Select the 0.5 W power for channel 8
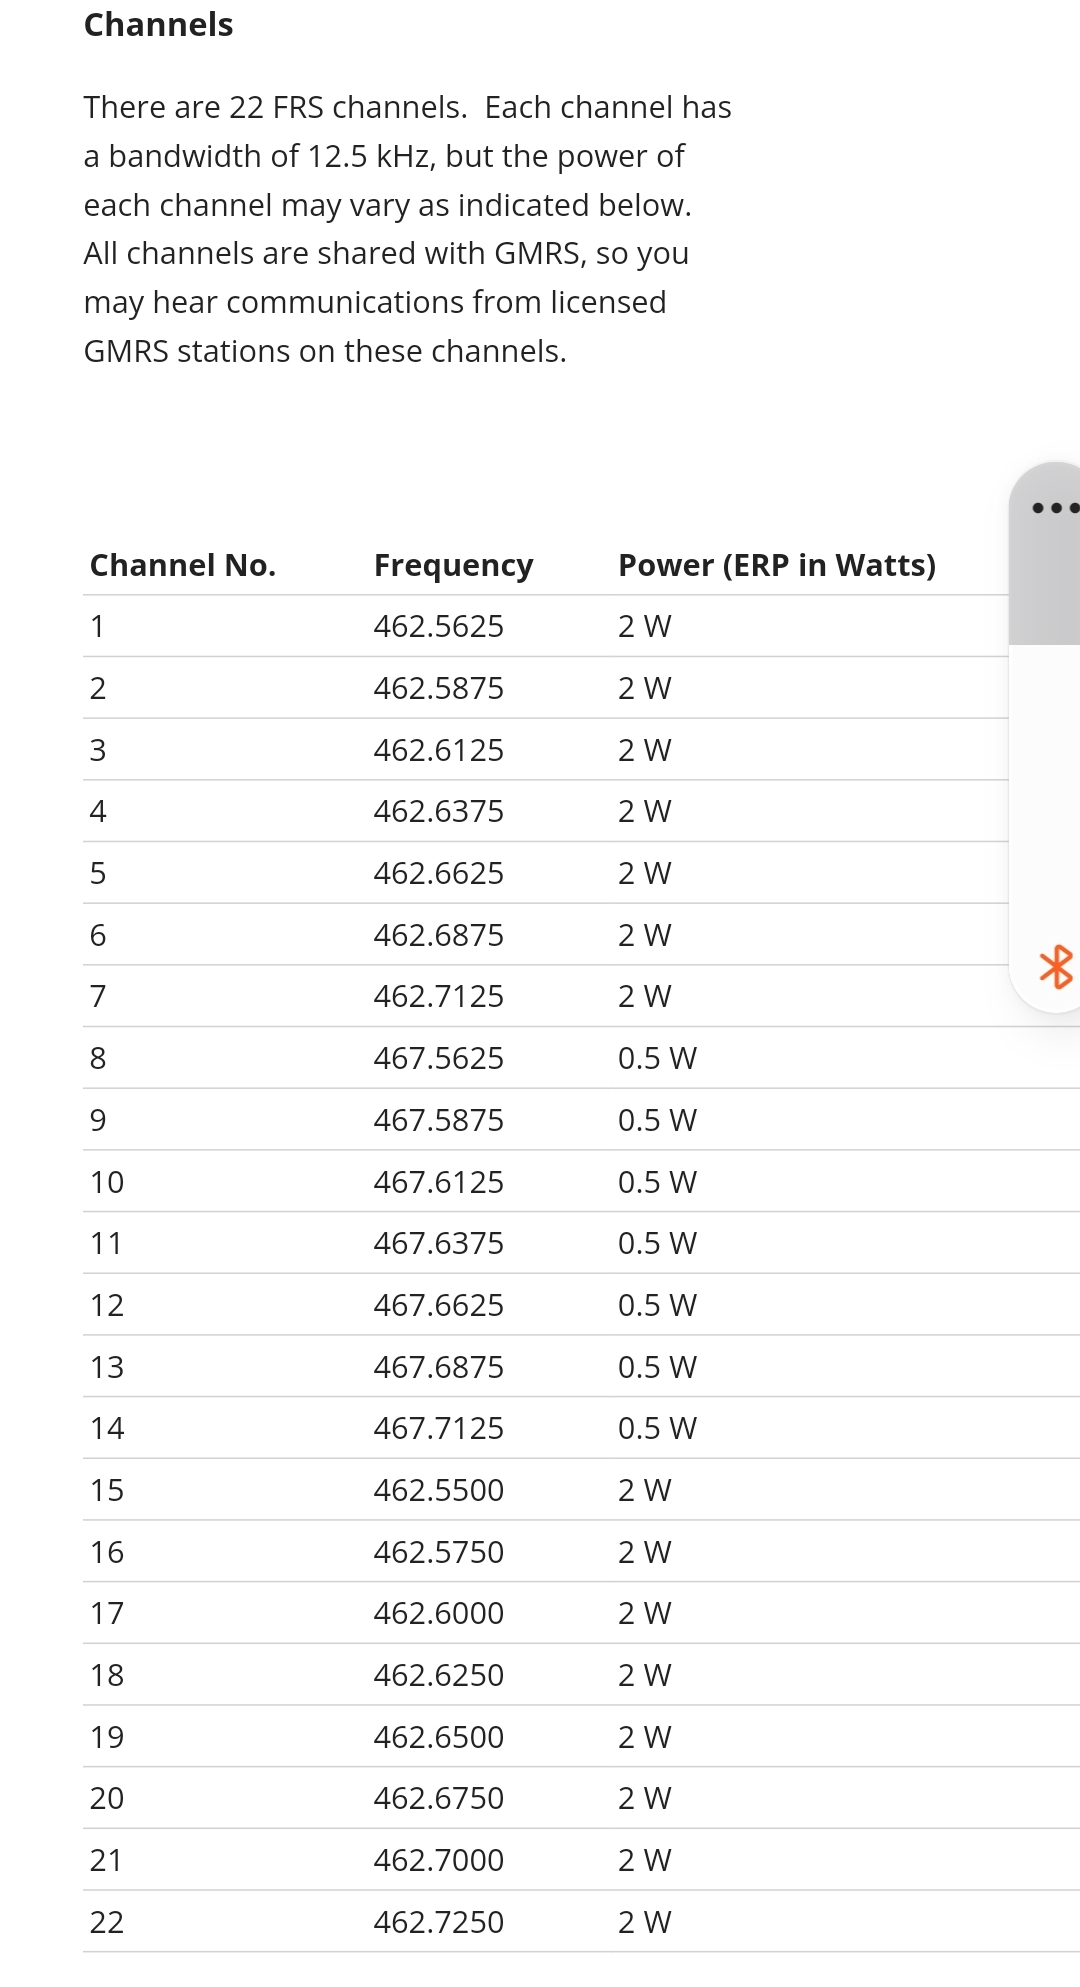The image size is (1080, 1987). click(656, 1059)
